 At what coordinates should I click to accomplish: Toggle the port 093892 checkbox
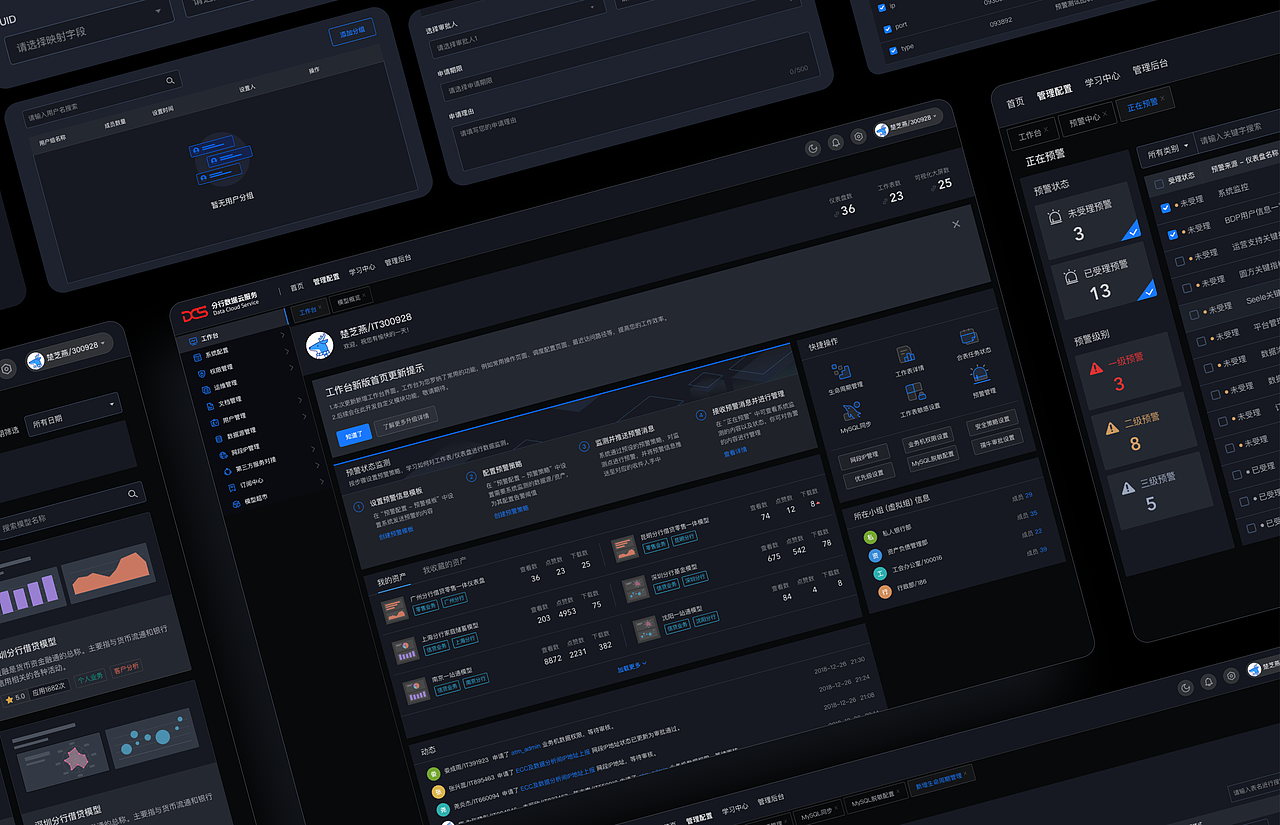(889, 29)
